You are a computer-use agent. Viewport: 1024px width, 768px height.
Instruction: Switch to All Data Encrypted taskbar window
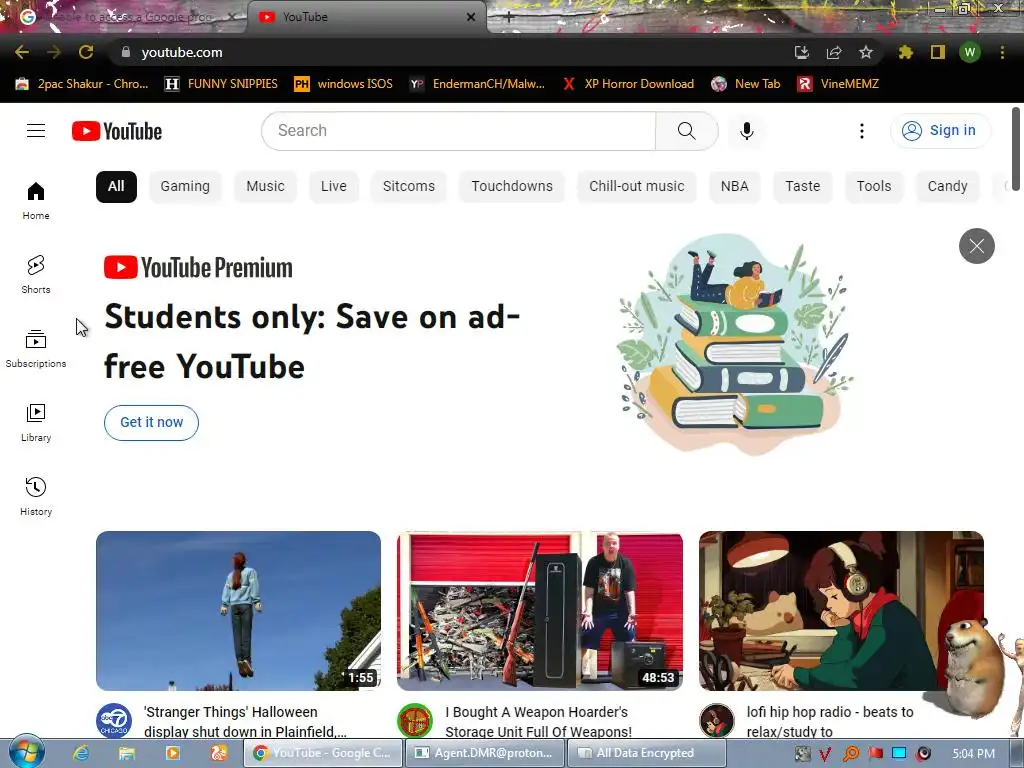tap(647, 753)
